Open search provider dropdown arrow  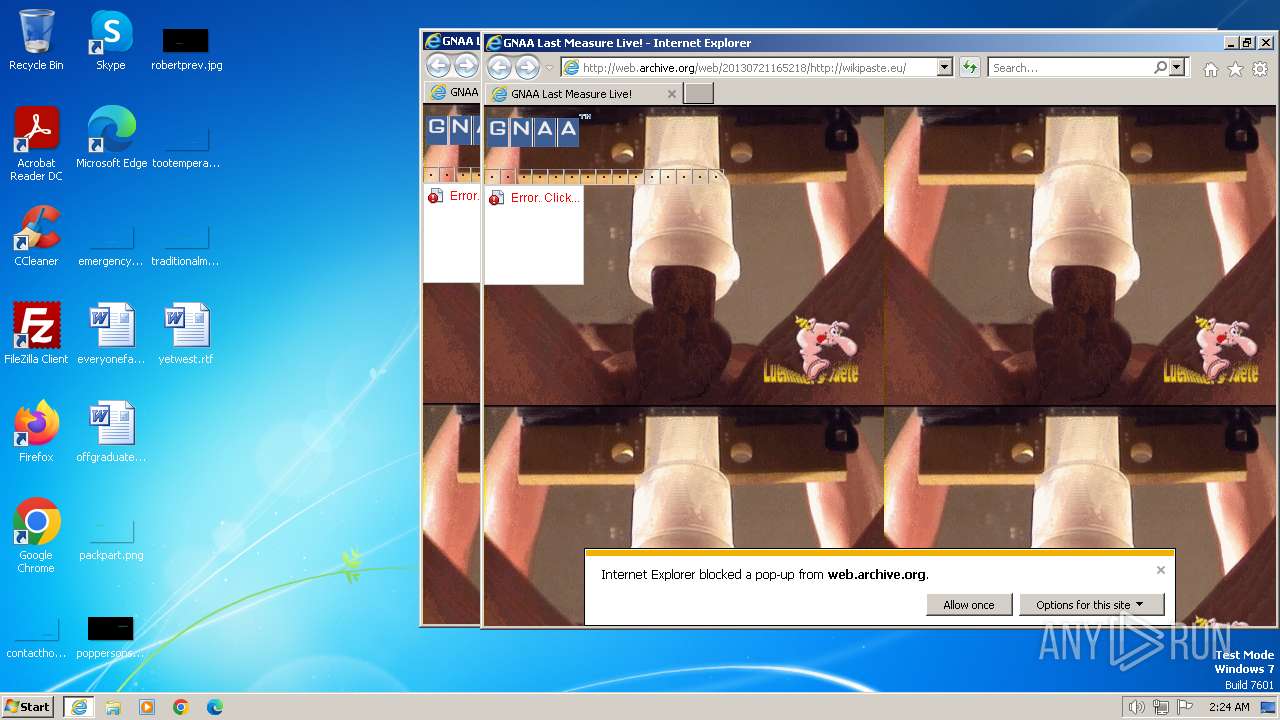pyautogui.click(x=1176, y=68)
